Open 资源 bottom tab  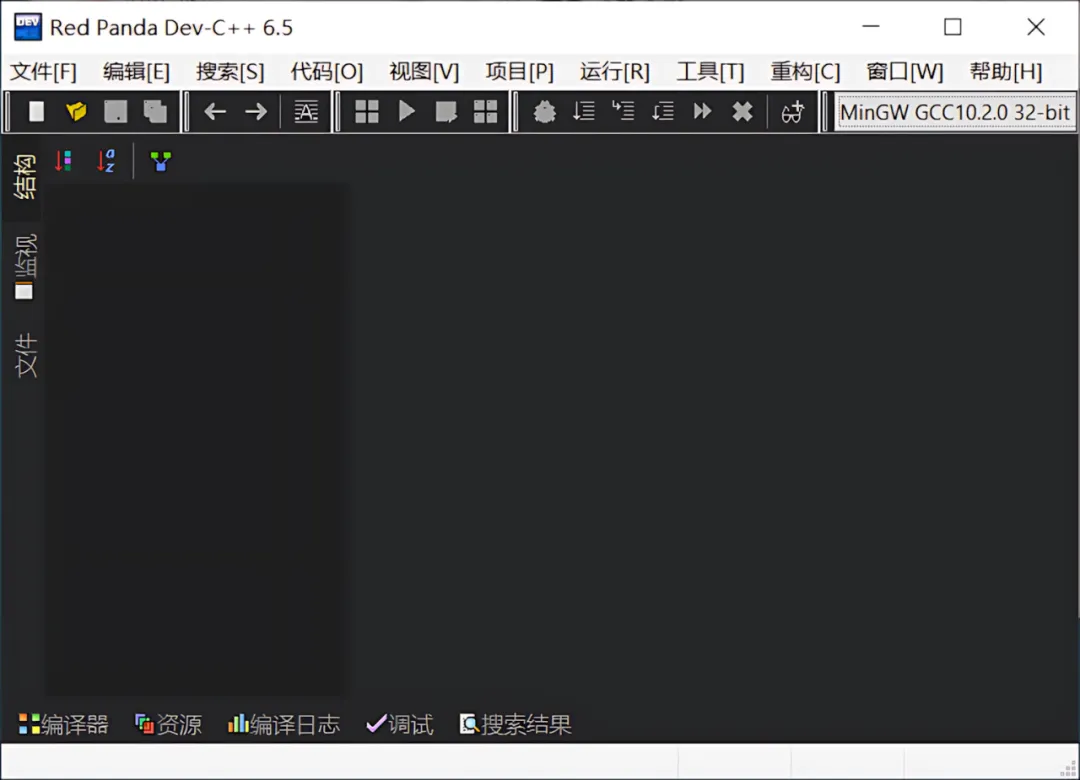click(x=169, y=724)
